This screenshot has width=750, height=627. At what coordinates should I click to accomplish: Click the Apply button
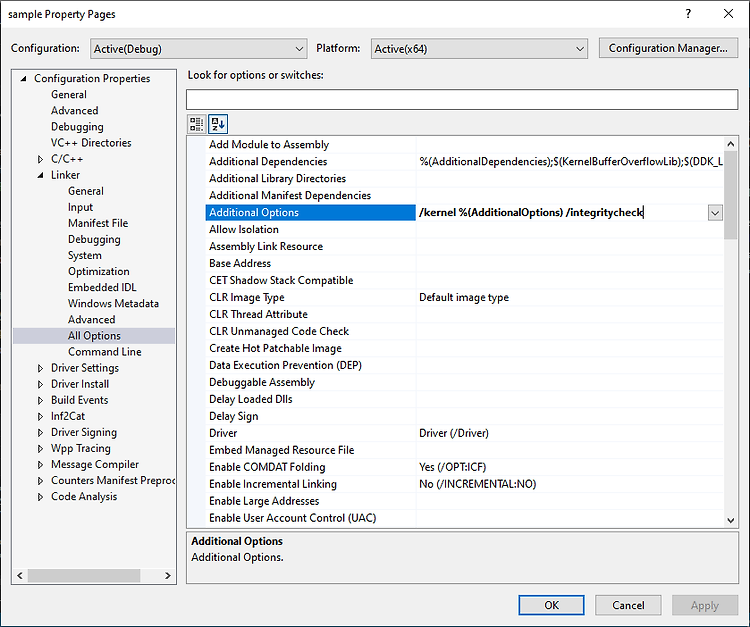pyautogui.click(x=705, y=605)
